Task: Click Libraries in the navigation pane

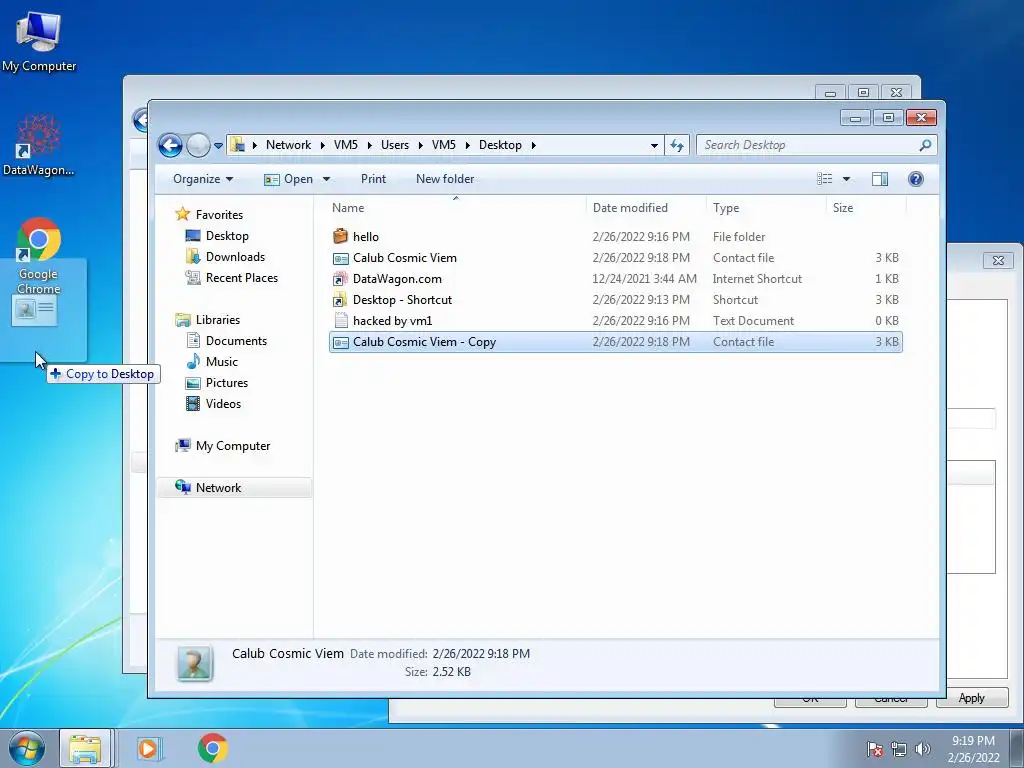Action: pos(217,319)
